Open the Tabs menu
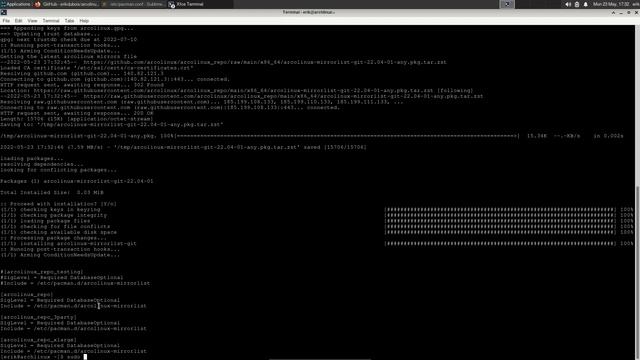640x360 pixels. (69, 20)
